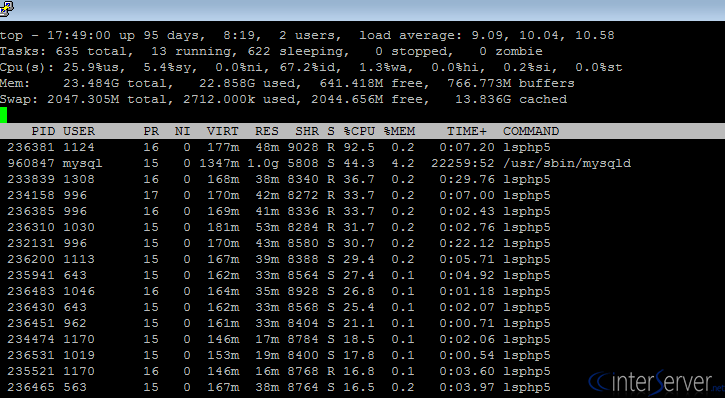This screenshot has width=725, height=398.
Task: Click the PID column header
Action: 43,131
